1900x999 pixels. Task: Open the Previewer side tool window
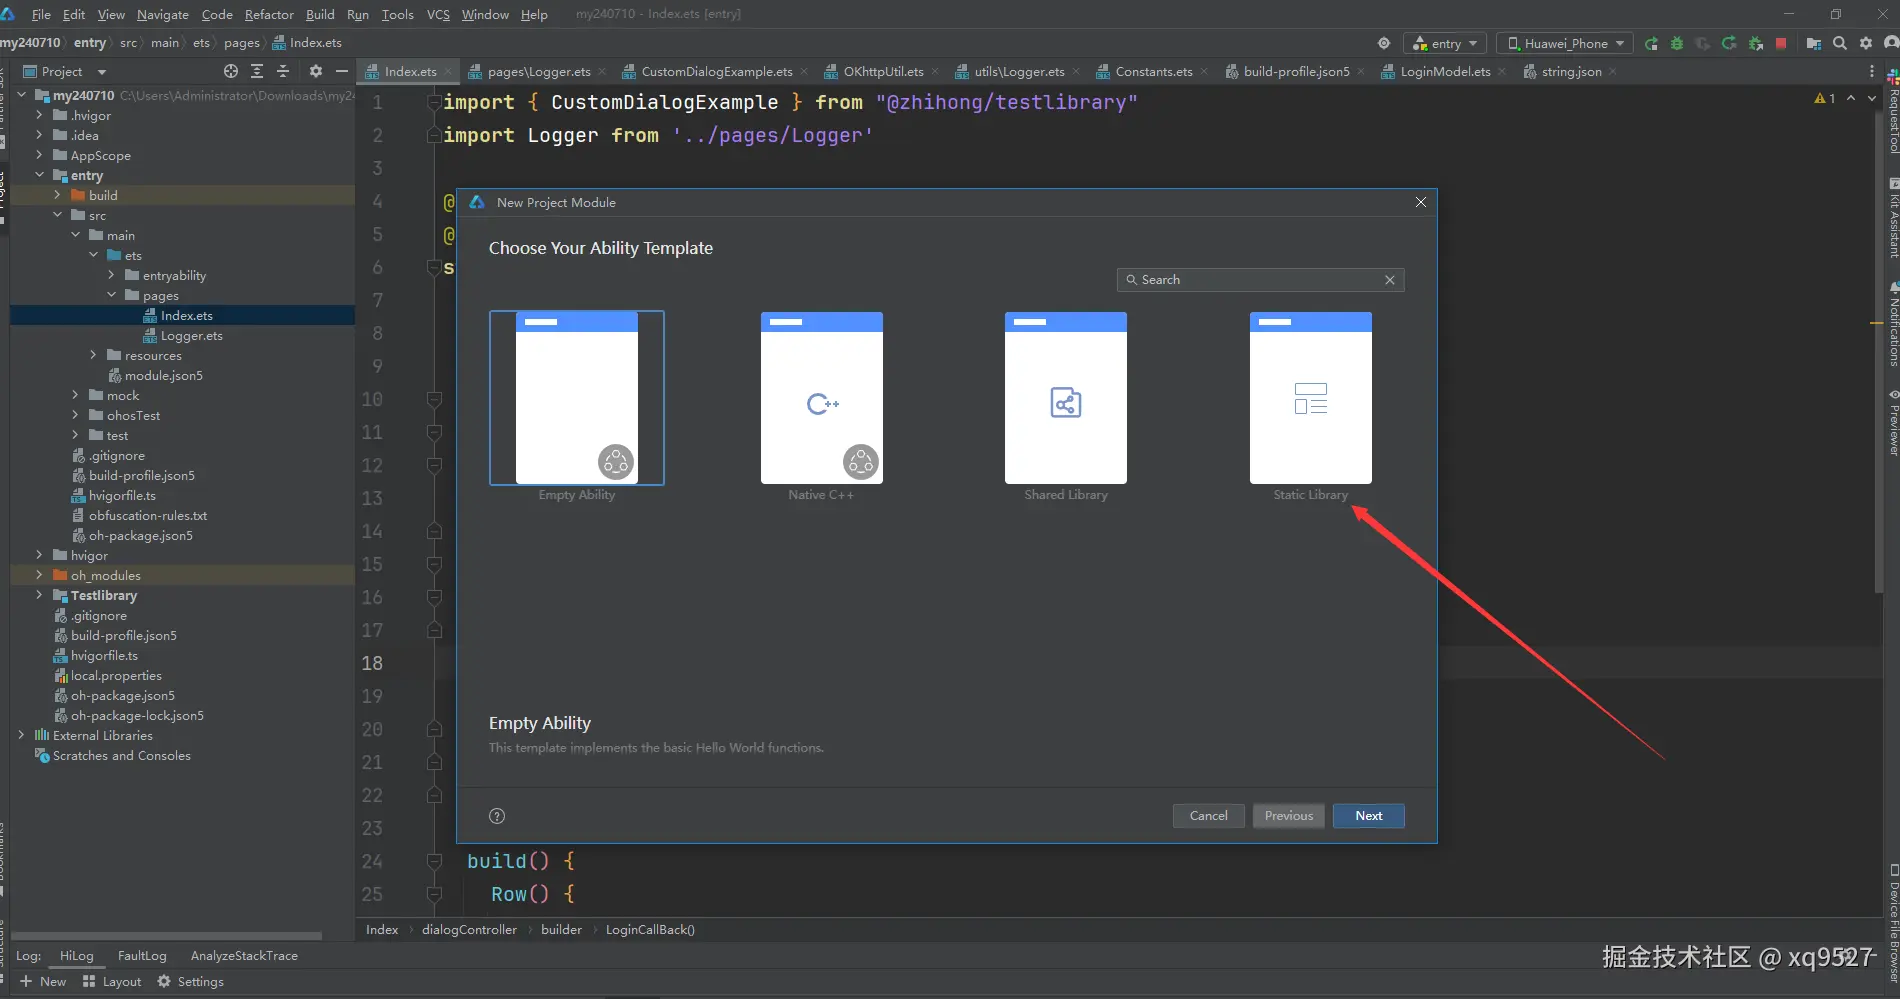pyautogui.click(x=1893, y=425)
